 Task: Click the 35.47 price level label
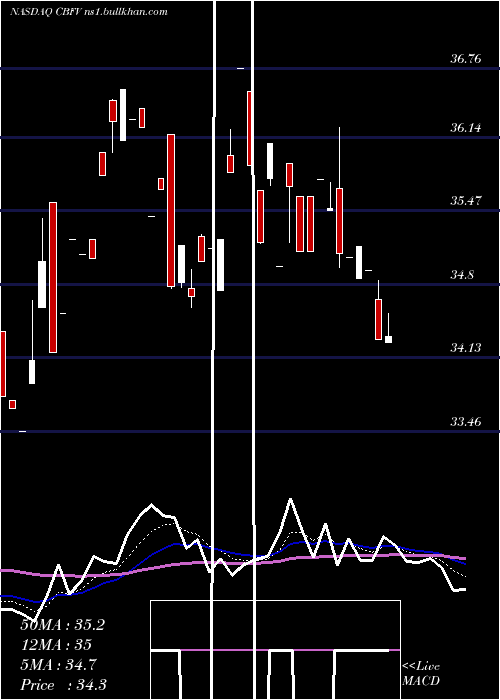[466, 201]
